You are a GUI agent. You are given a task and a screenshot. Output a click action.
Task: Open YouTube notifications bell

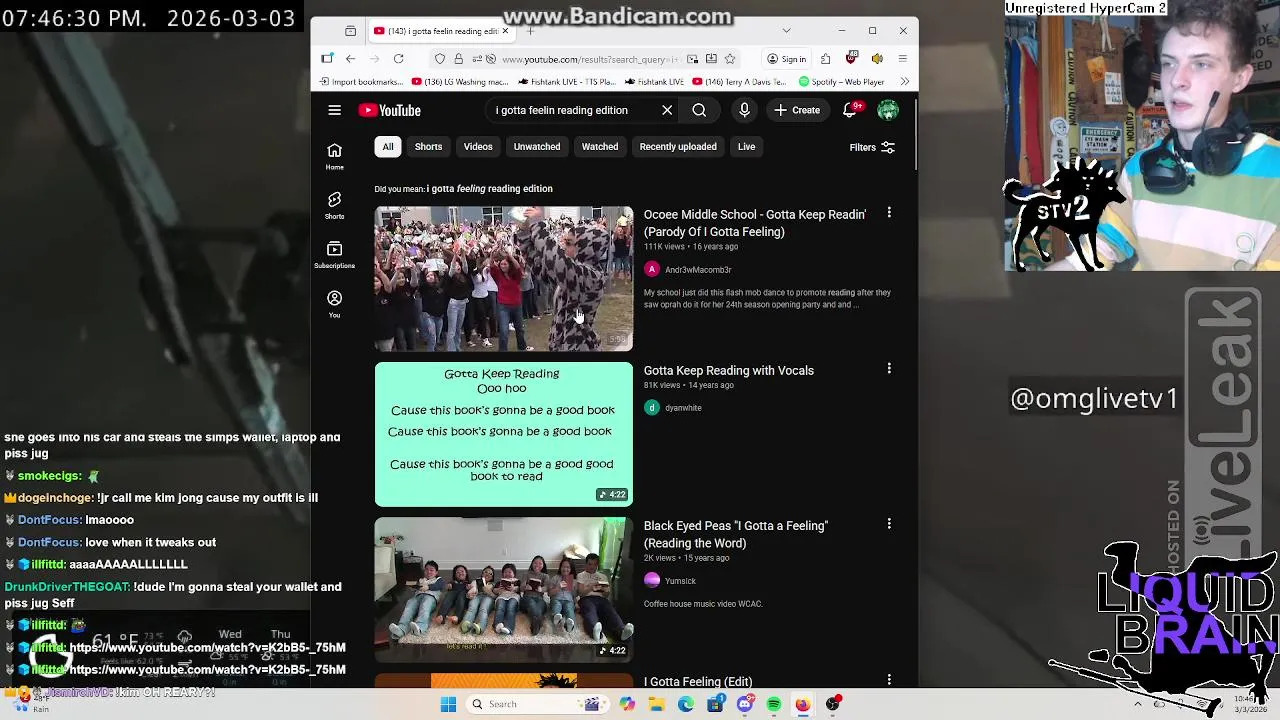850,110
